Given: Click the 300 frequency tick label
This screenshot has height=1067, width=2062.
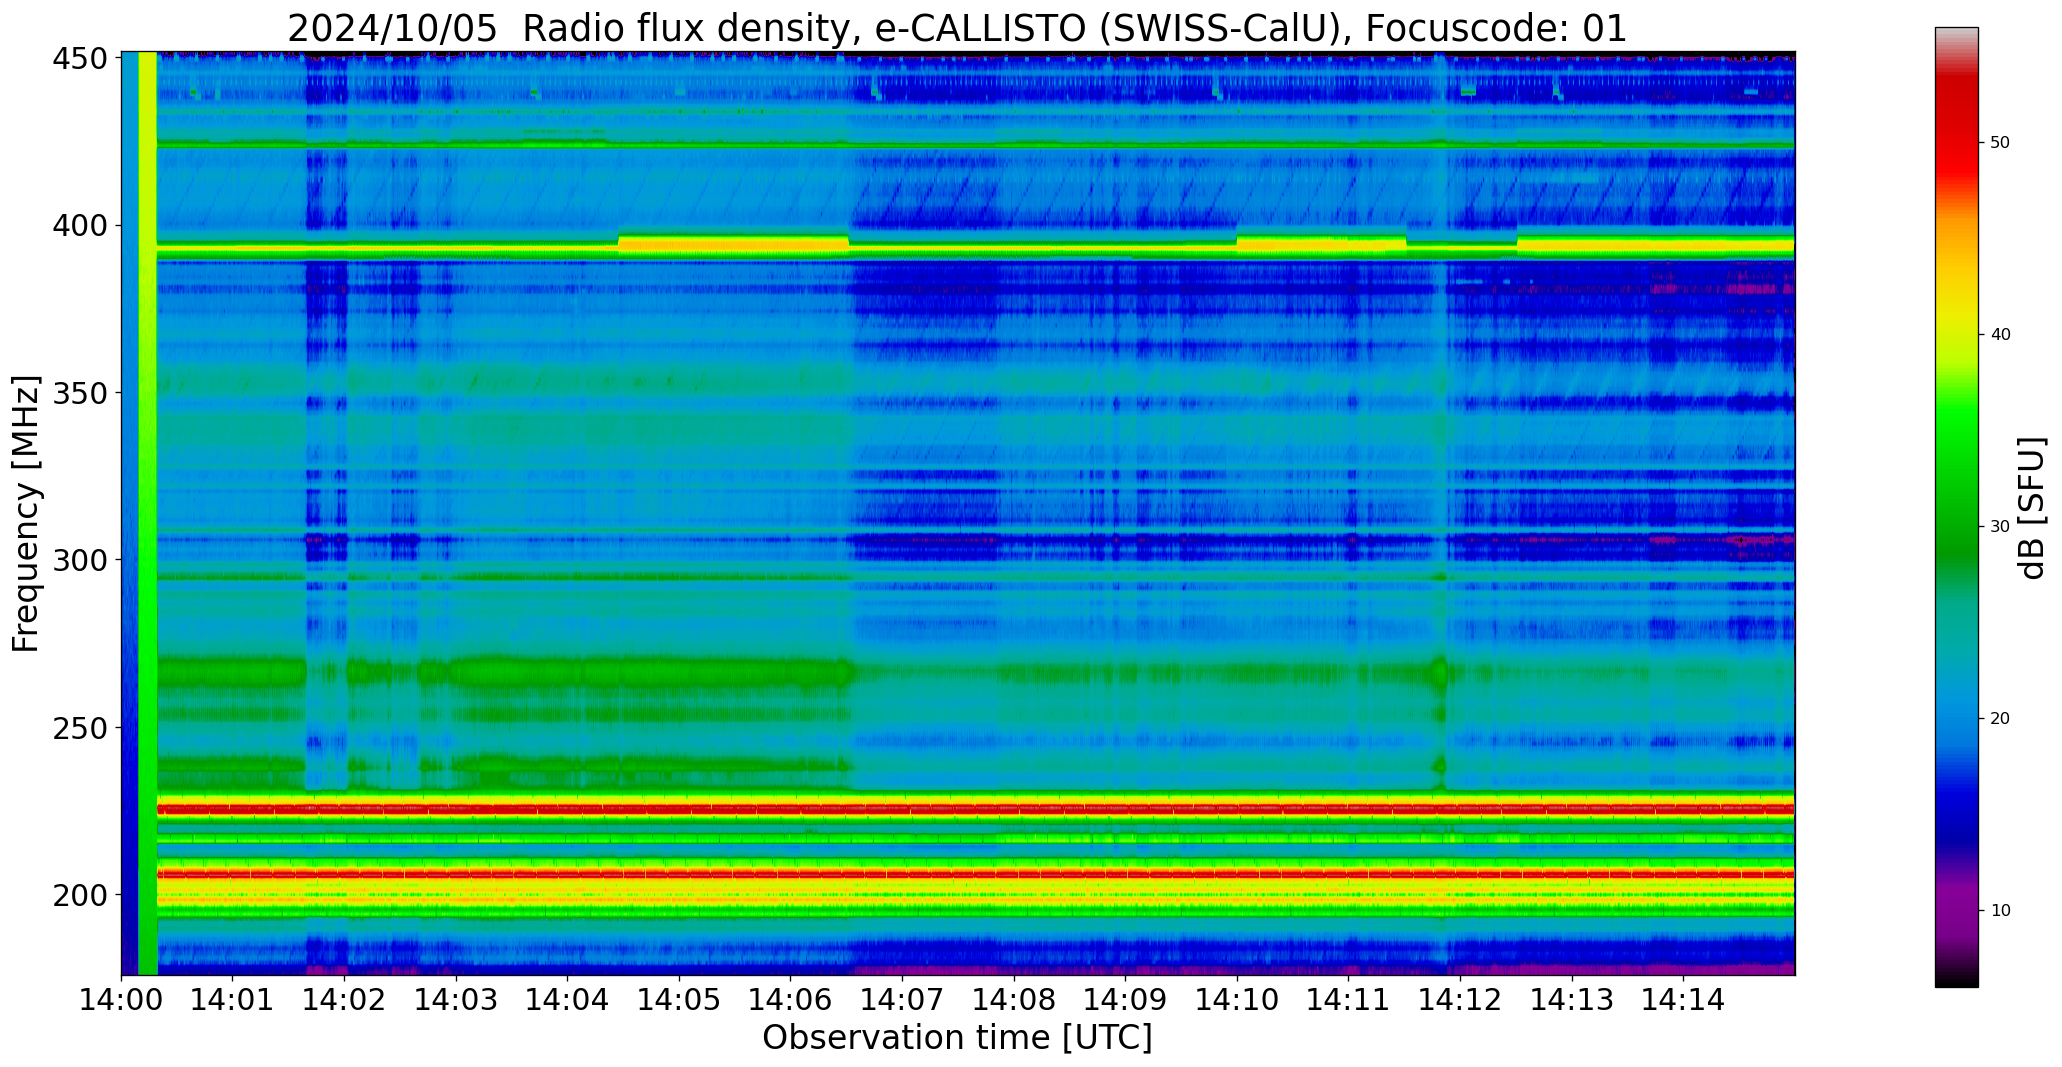Looking at the screenshot, I should [80, 560].
